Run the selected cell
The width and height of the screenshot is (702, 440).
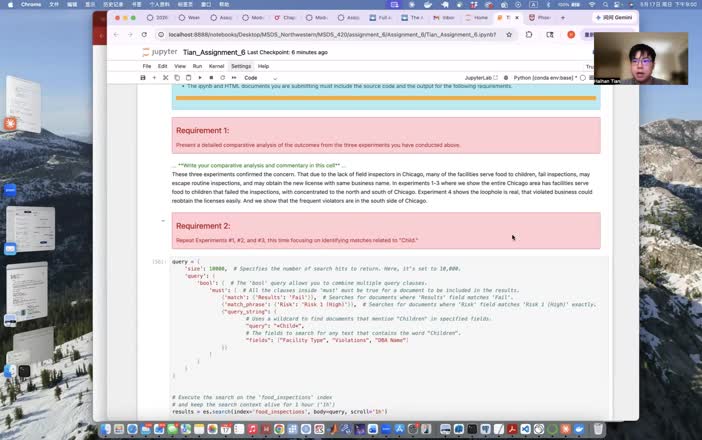200,78
